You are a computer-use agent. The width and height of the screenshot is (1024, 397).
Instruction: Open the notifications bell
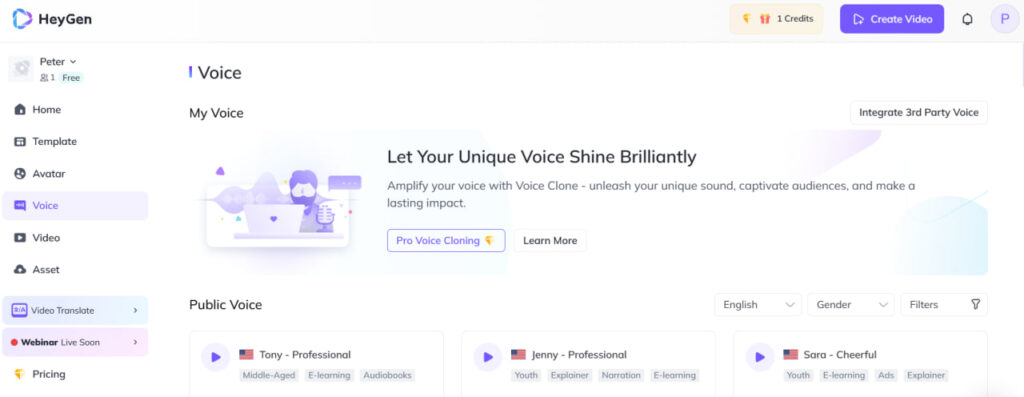pyautogui.click(x=967, y=19)
